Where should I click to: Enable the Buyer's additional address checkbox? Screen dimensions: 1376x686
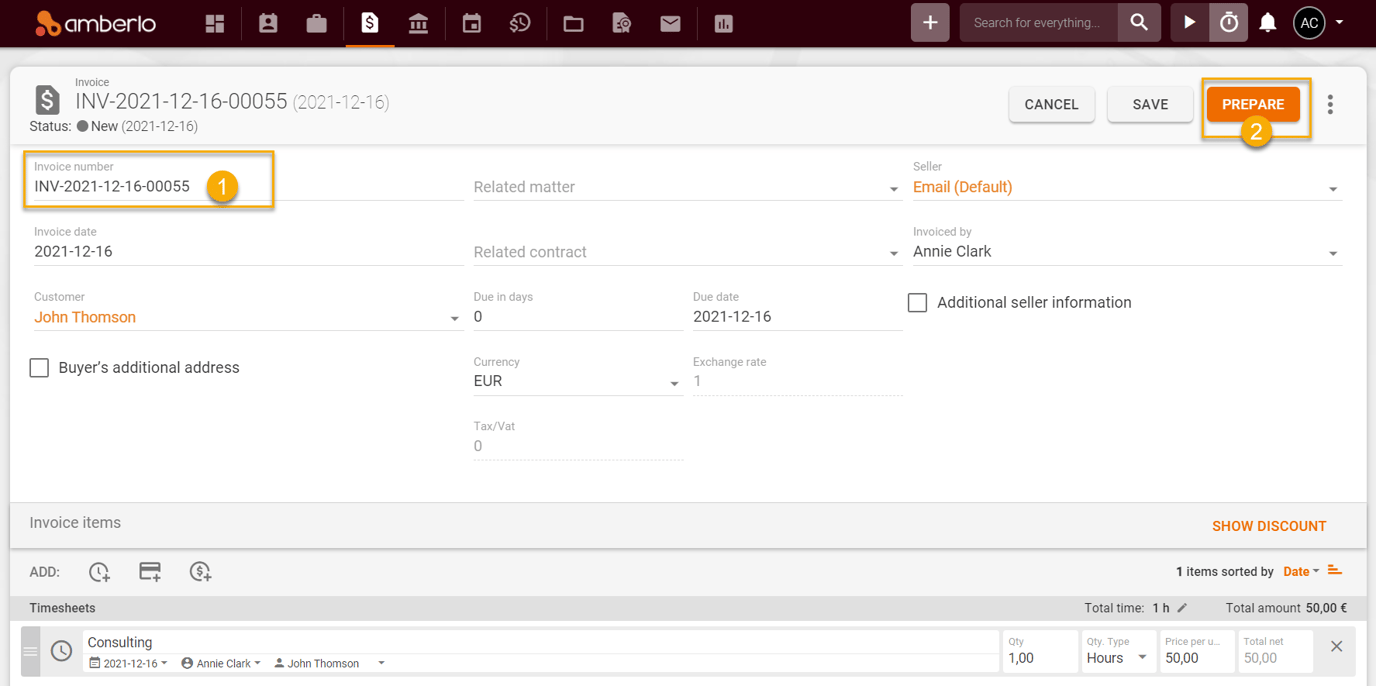(38, 367)
